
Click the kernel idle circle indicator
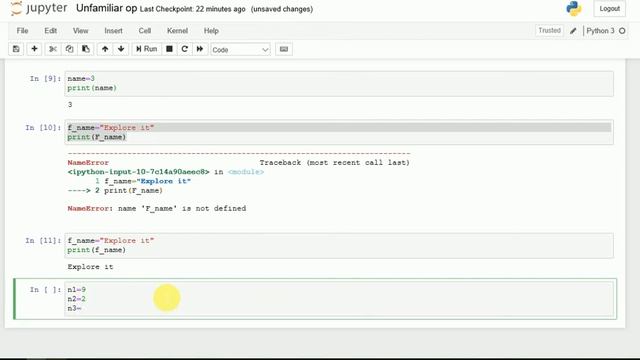point(622,31)
